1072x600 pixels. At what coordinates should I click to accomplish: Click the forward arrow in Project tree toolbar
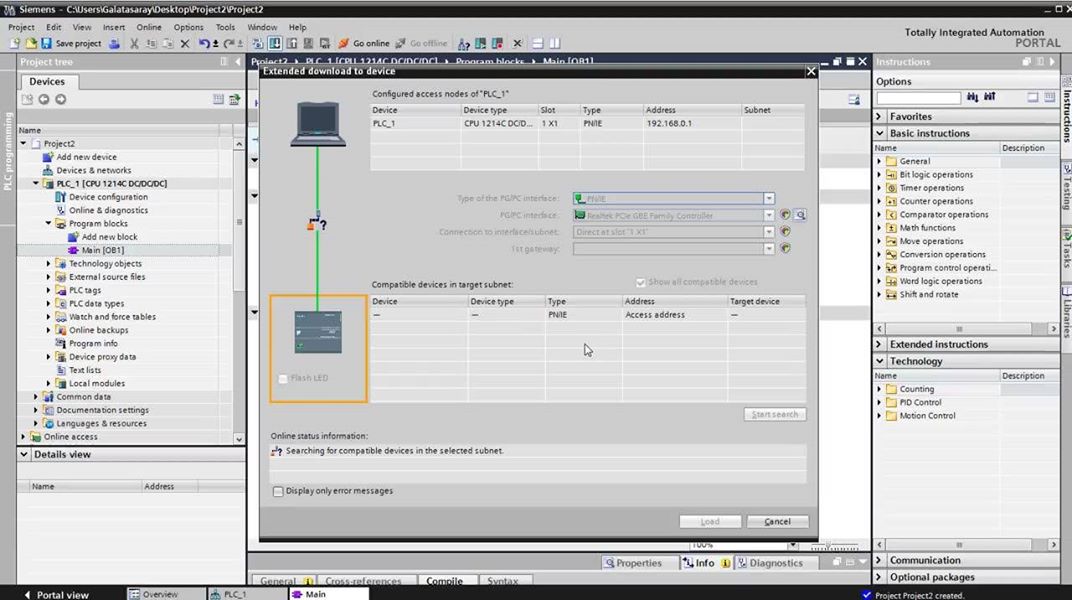(x=61, y=100)
